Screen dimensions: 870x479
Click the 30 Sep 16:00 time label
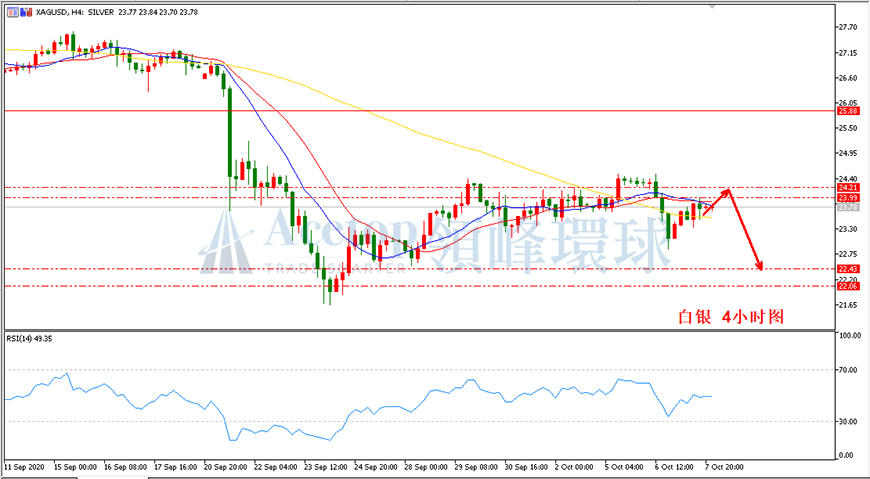(527, 467)
